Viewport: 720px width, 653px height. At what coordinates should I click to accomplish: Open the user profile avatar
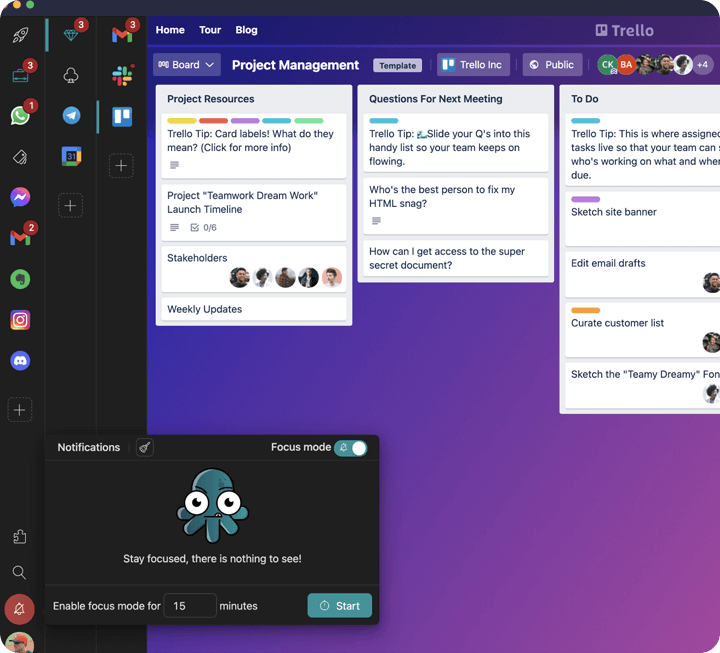click(19, 643)
